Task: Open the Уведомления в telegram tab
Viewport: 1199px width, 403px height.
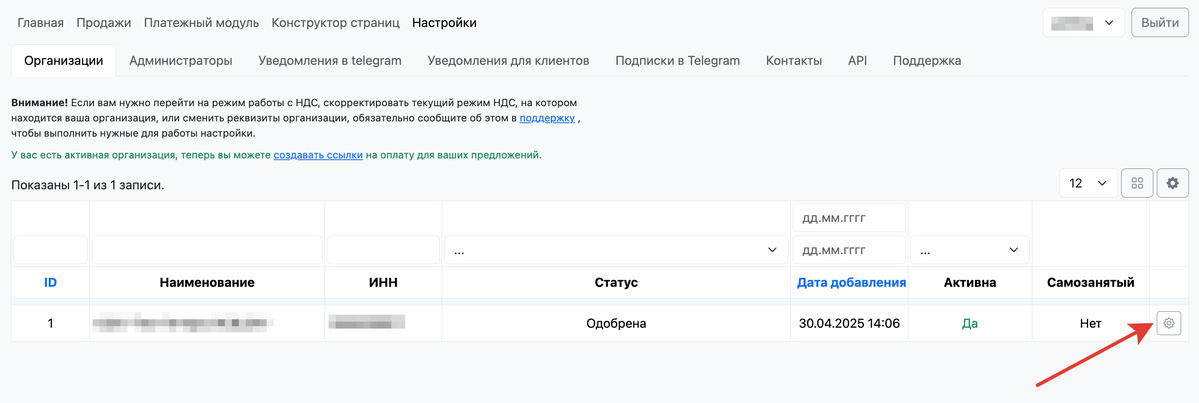Action: (x=330, y=60)
